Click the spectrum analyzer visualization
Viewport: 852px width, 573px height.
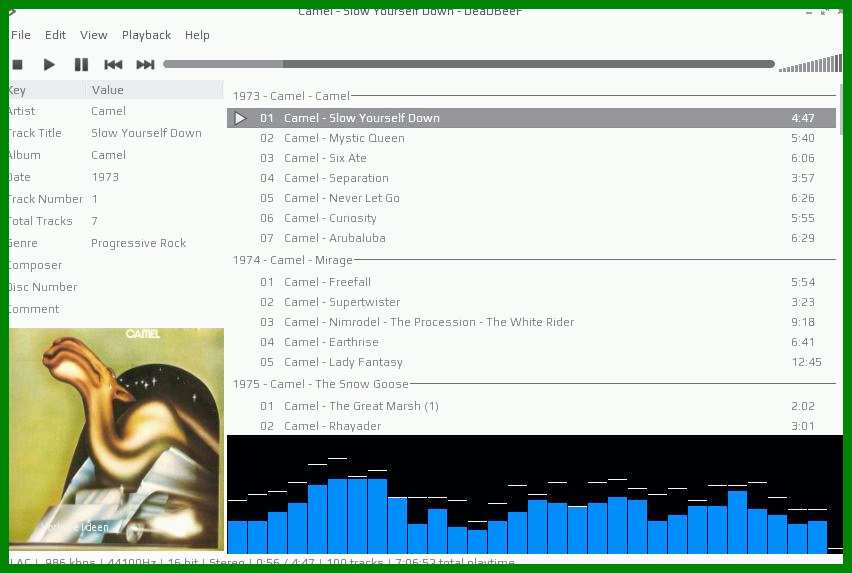pos(535,494)
